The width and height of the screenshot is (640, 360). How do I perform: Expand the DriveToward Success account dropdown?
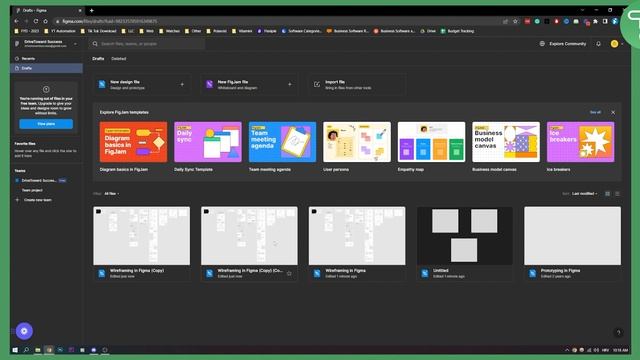point(75,44)
